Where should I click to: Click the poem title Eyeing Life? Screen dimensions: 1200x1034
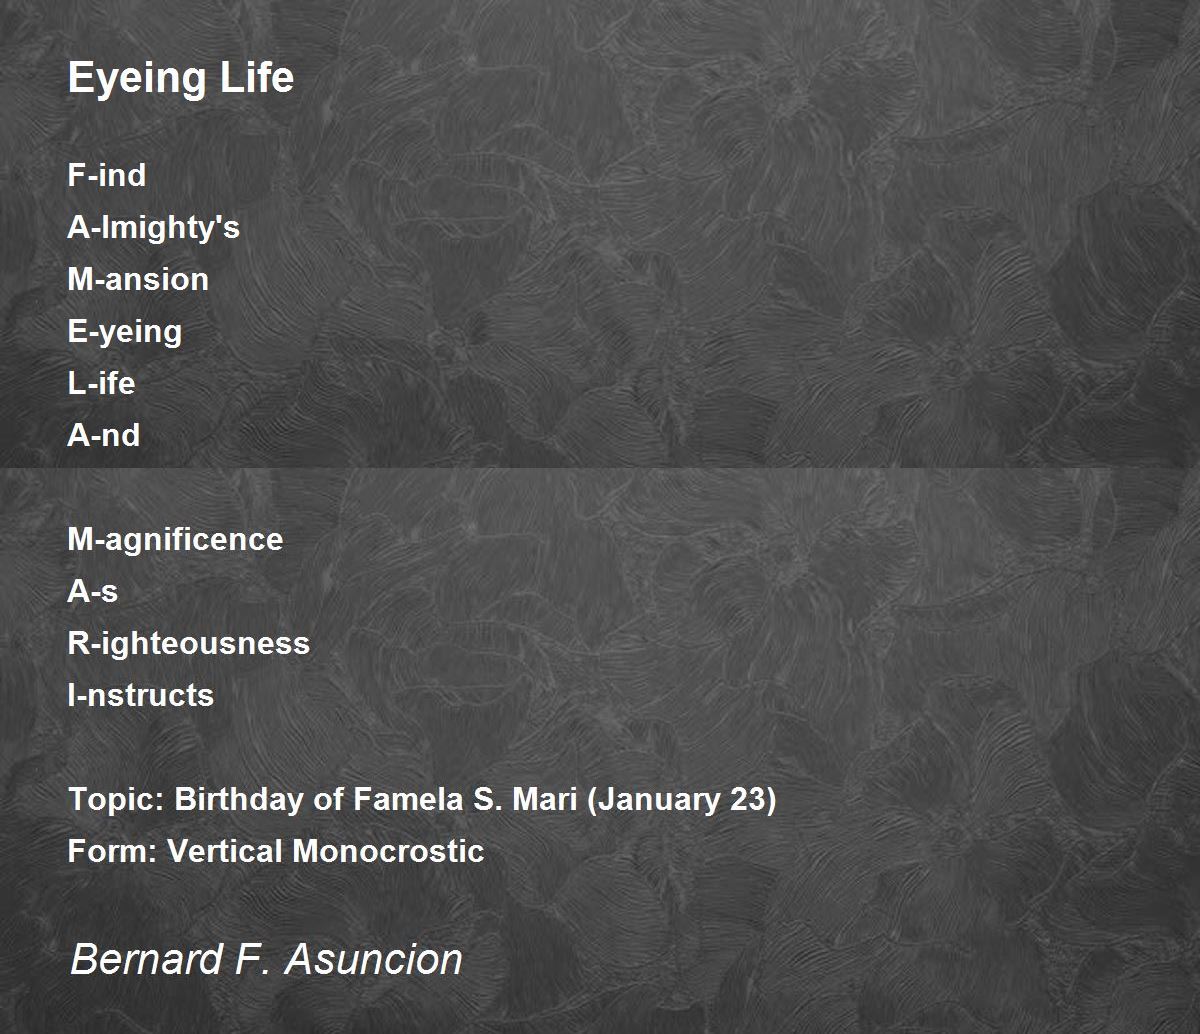pos(181,78)
